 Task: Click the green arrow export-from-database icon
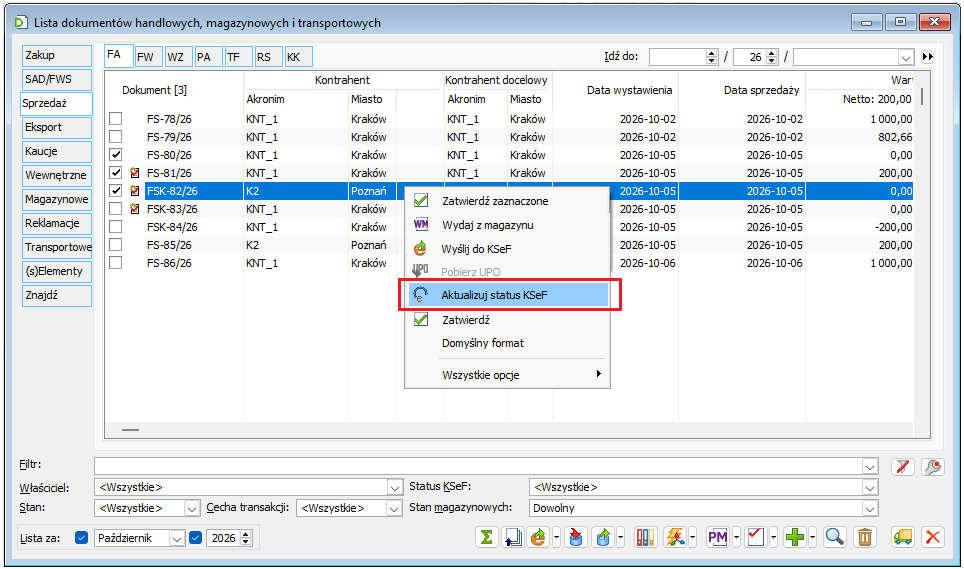tap(603, 538)
